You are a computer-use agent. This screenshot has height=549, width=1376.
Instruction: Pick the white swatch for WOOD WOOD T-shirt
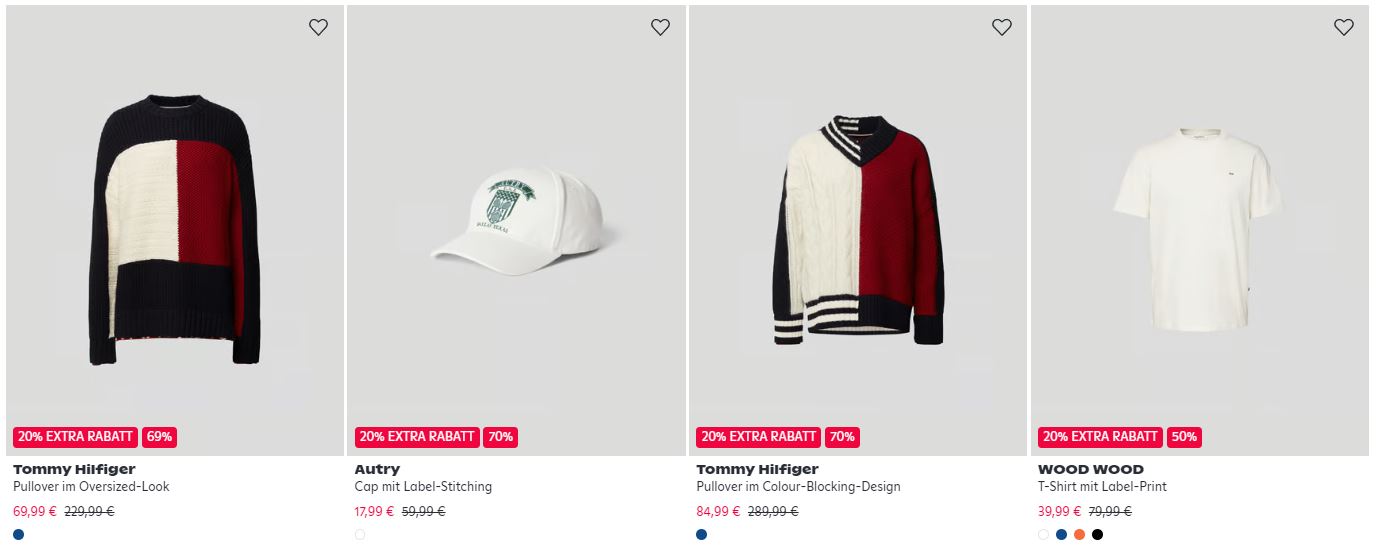(1044, 535)
